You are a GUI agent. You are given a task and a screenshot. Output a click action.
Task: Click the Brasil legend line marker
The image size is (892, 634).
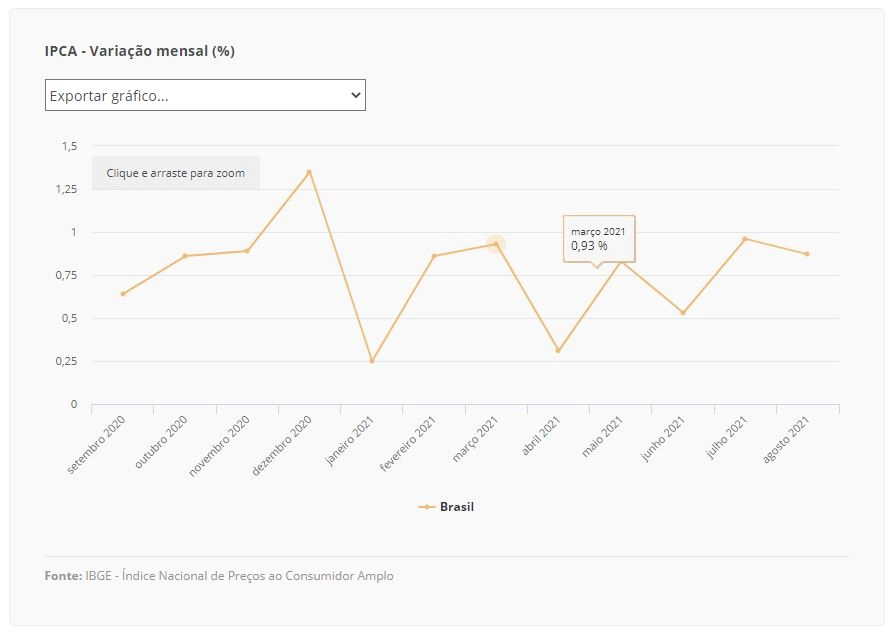pos(427,507)
